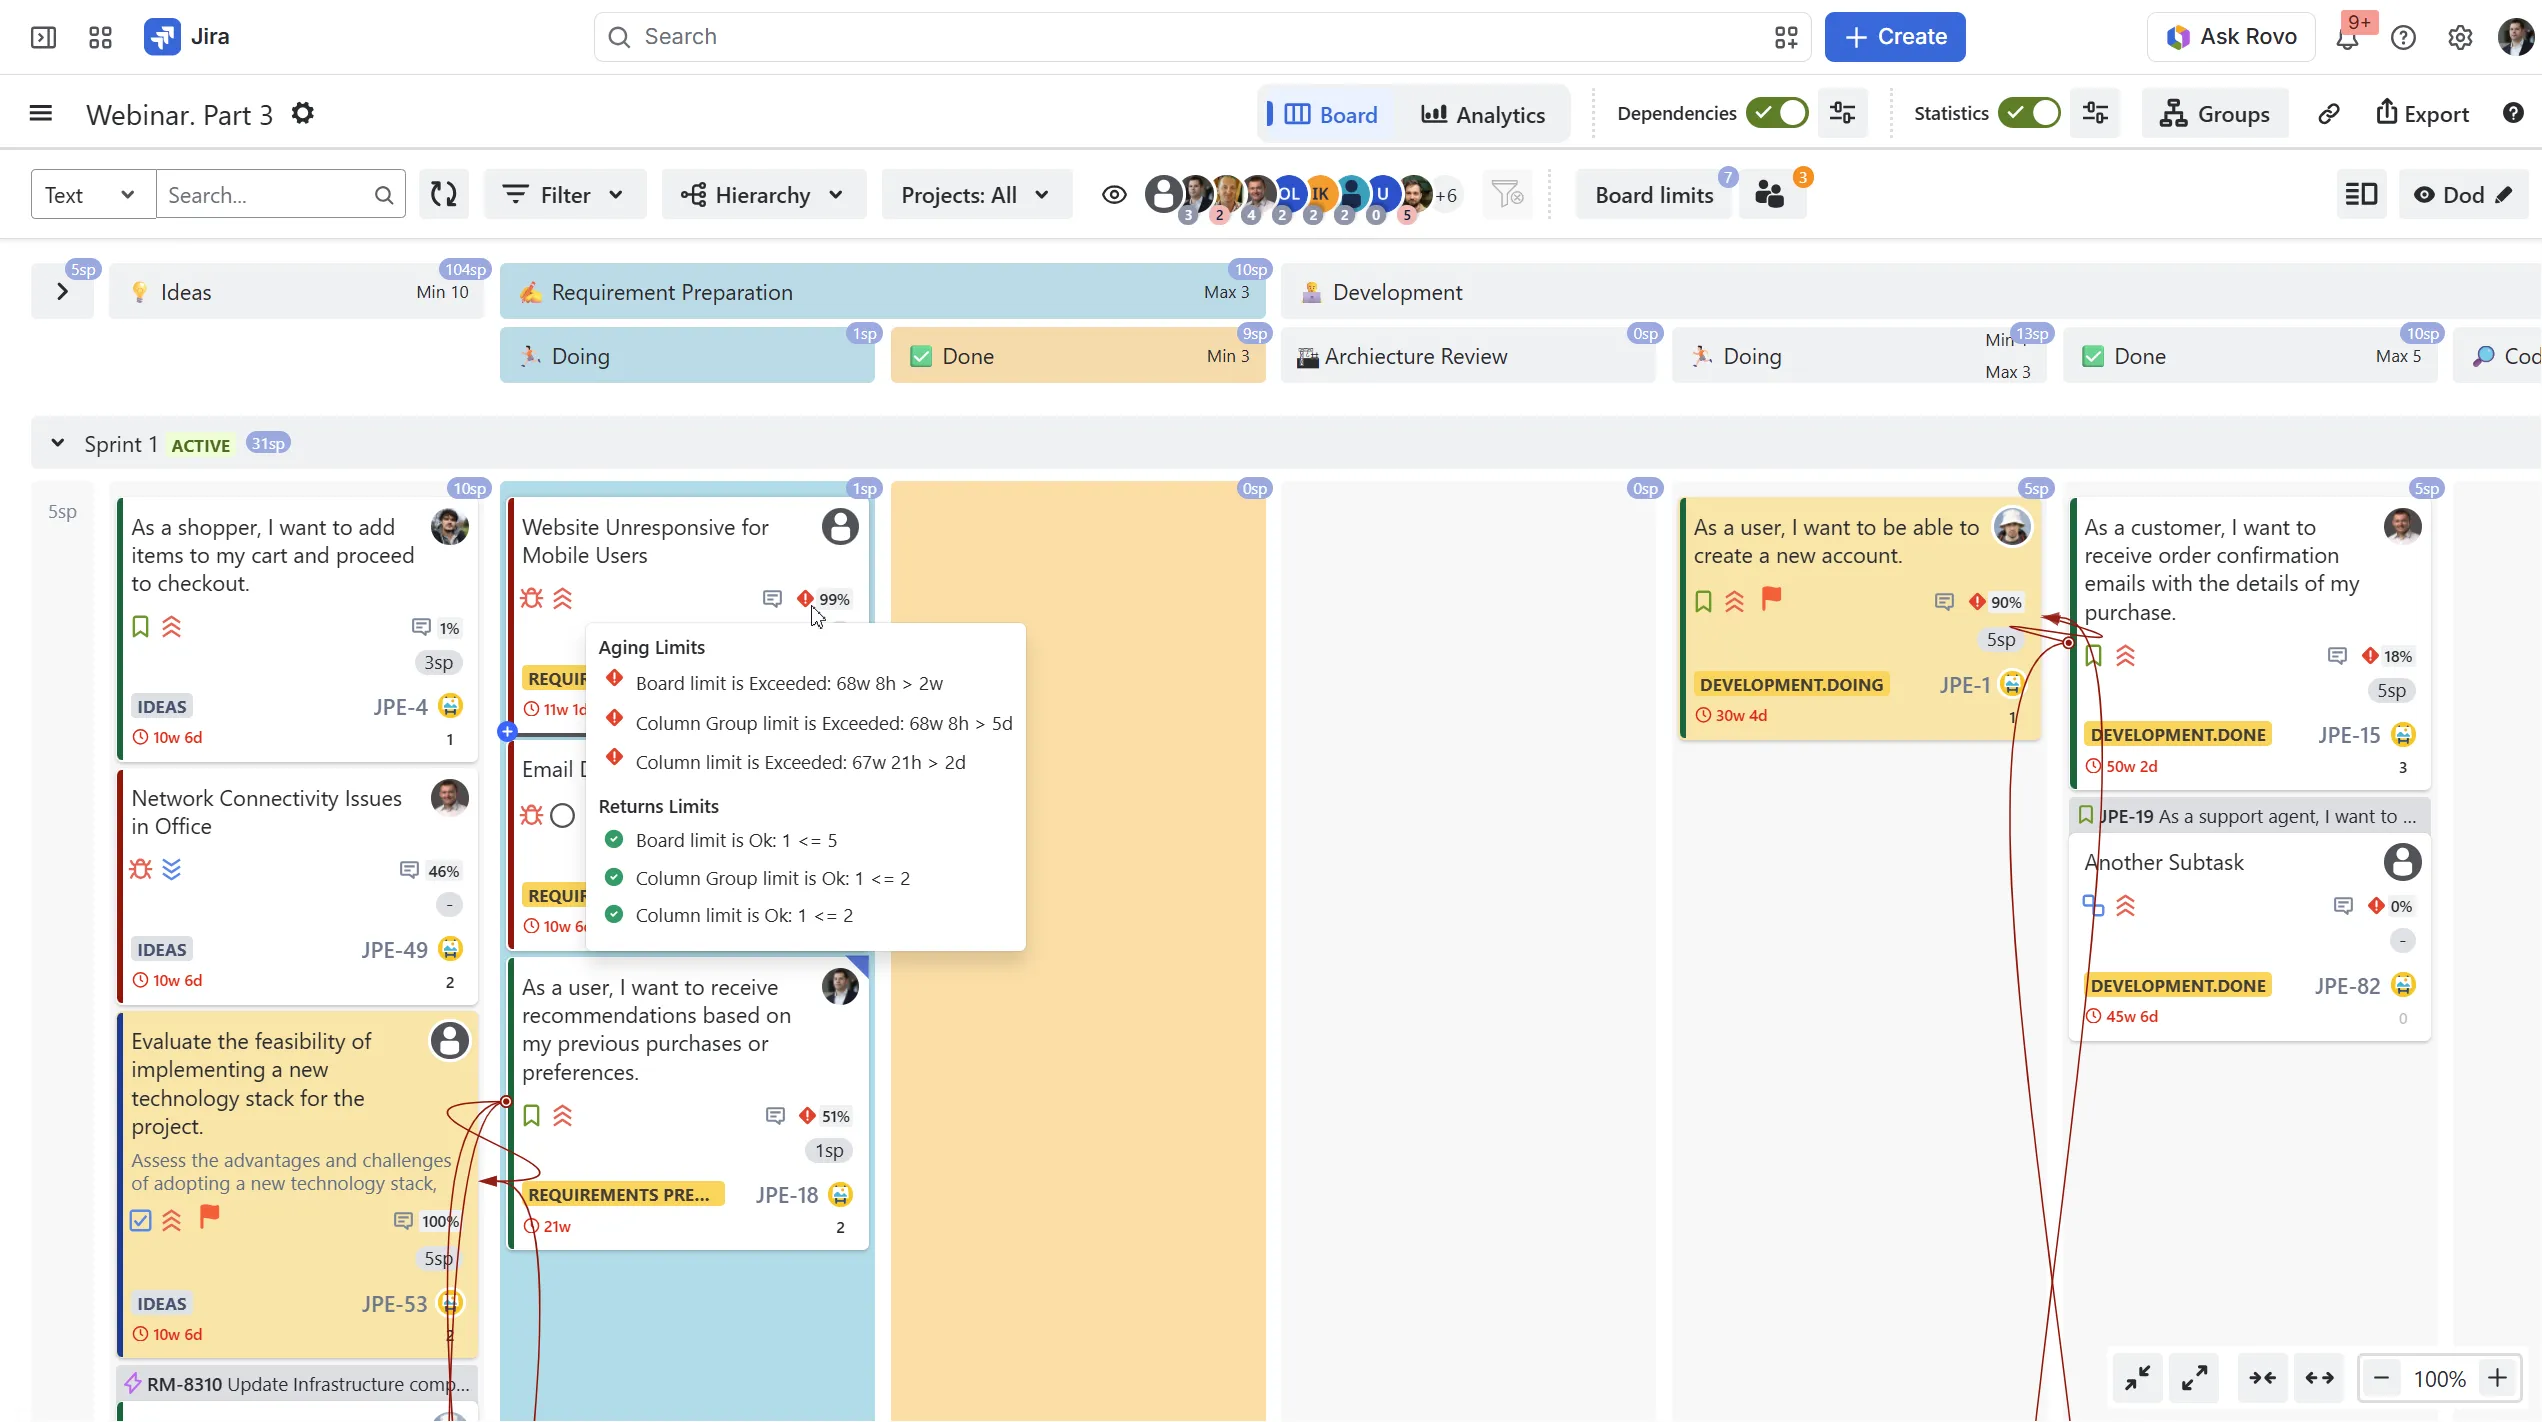Open the hamburger menu beside board title
Viewport: 2542px width, 1422px height.
point(41,113)
